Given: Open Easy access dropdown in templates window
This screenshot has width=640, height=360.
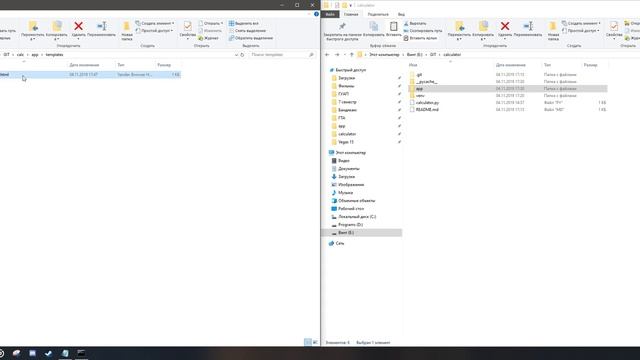Looking at the screenshot, I should tap(154, 31).
